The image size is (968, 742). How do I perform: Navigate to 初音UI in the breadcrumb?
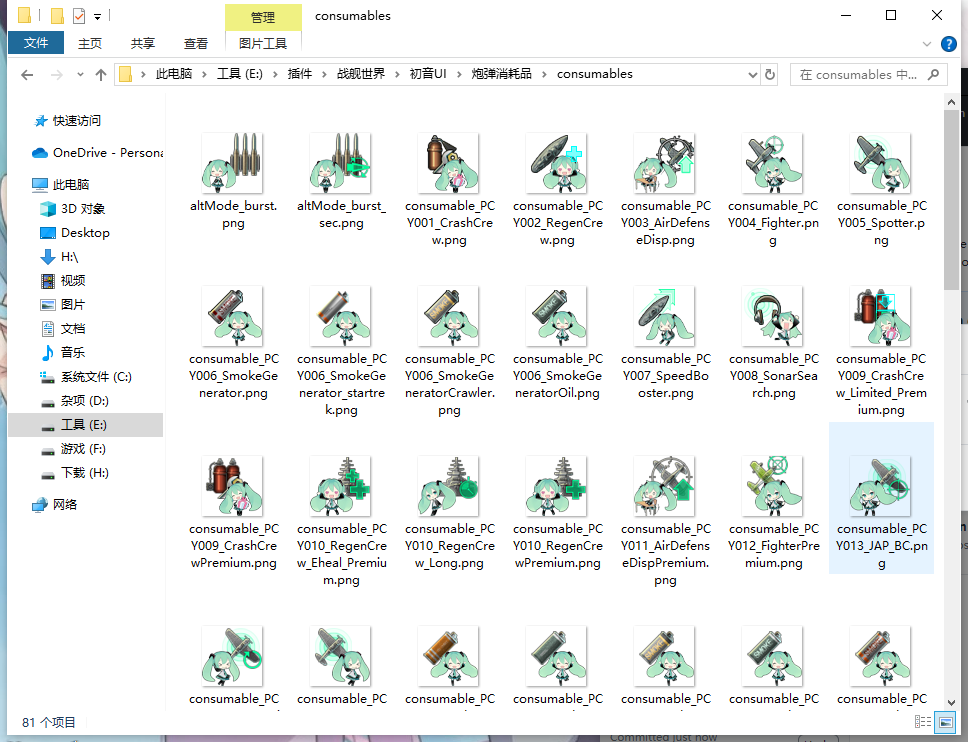pos(428,74)
